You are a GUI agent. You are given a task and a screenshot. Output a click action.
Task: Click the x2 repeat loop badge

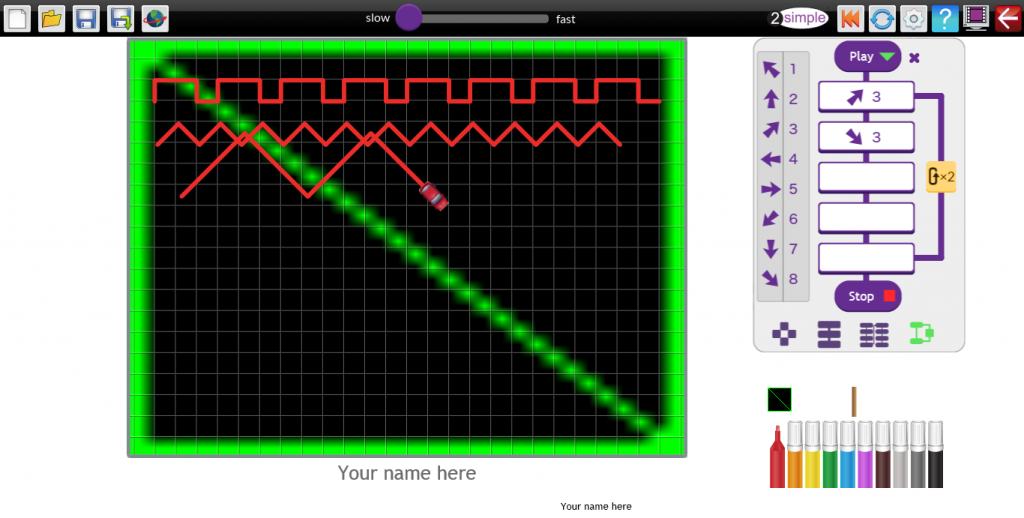941,176
